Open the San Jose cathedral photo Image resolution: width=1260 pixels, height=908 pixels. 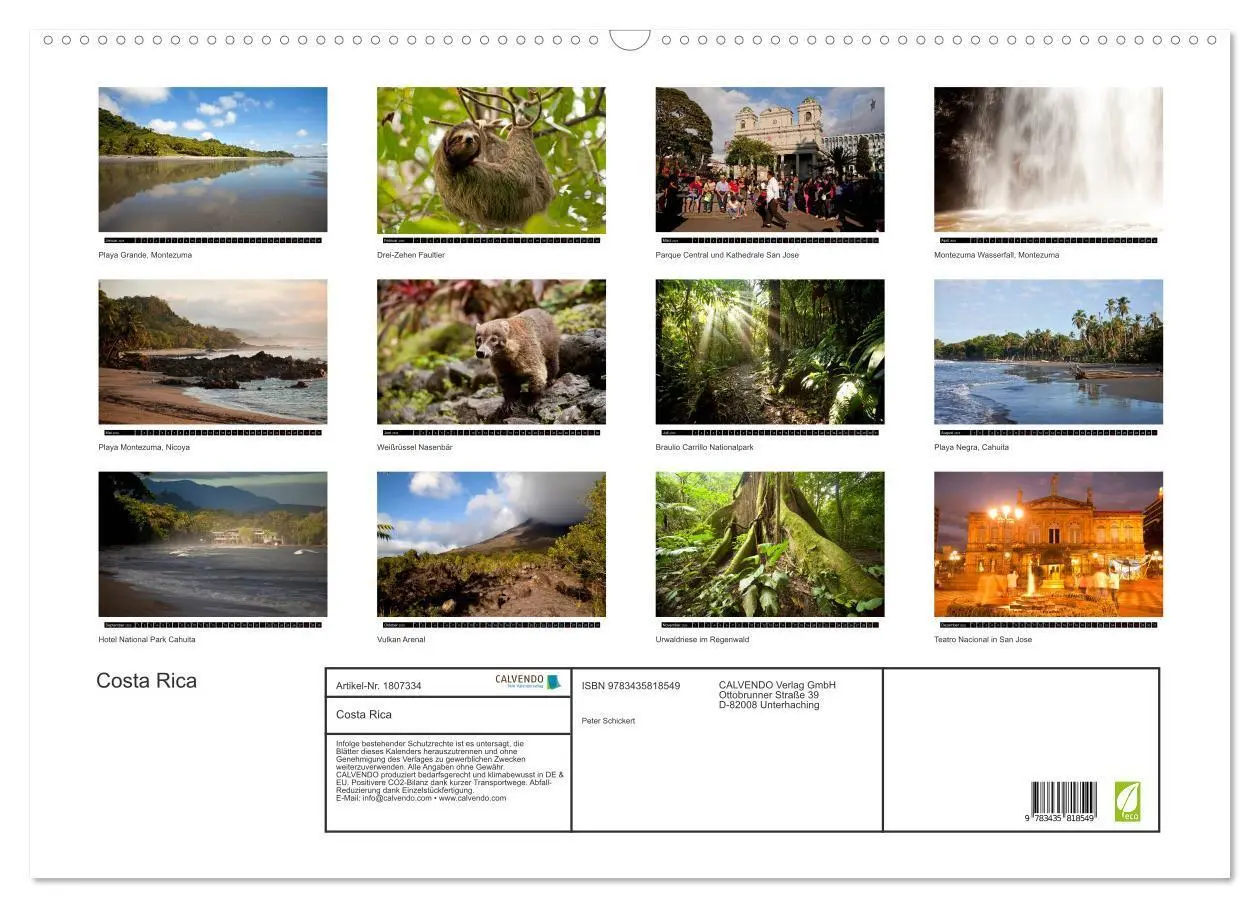point(769,160)
